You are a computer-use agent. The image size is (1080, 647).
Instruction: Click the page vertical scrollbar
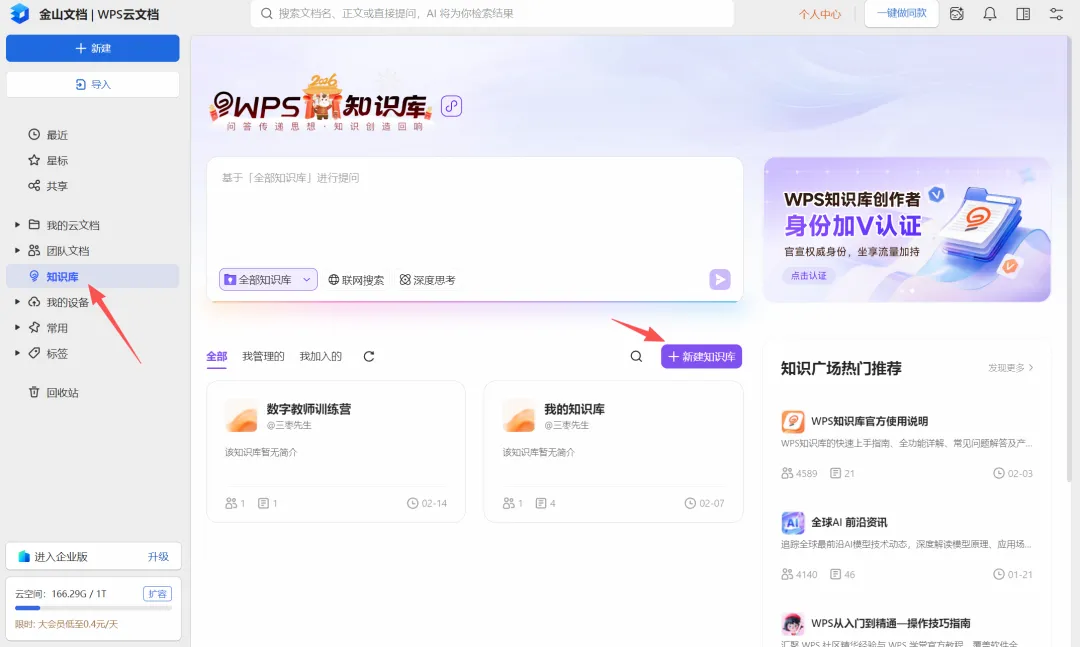point(1068,258)
